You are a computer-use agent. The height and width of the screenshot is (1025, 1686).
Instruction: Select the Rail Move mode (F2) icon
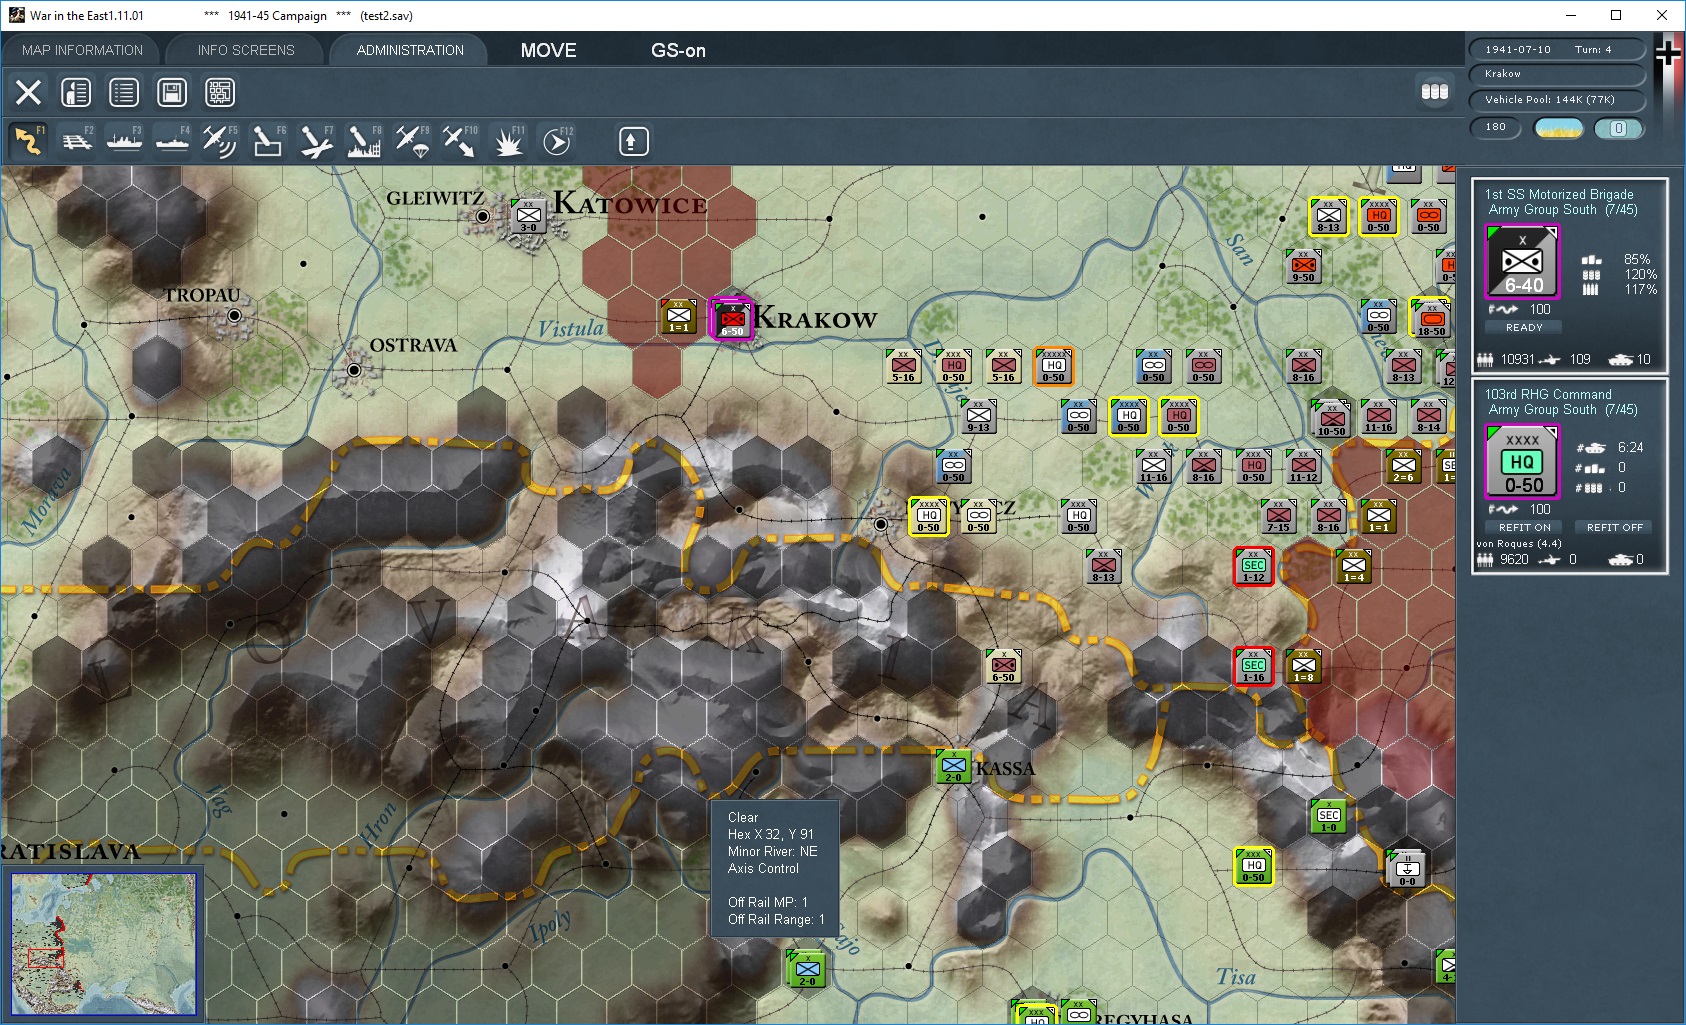click(x=76, y=141)
